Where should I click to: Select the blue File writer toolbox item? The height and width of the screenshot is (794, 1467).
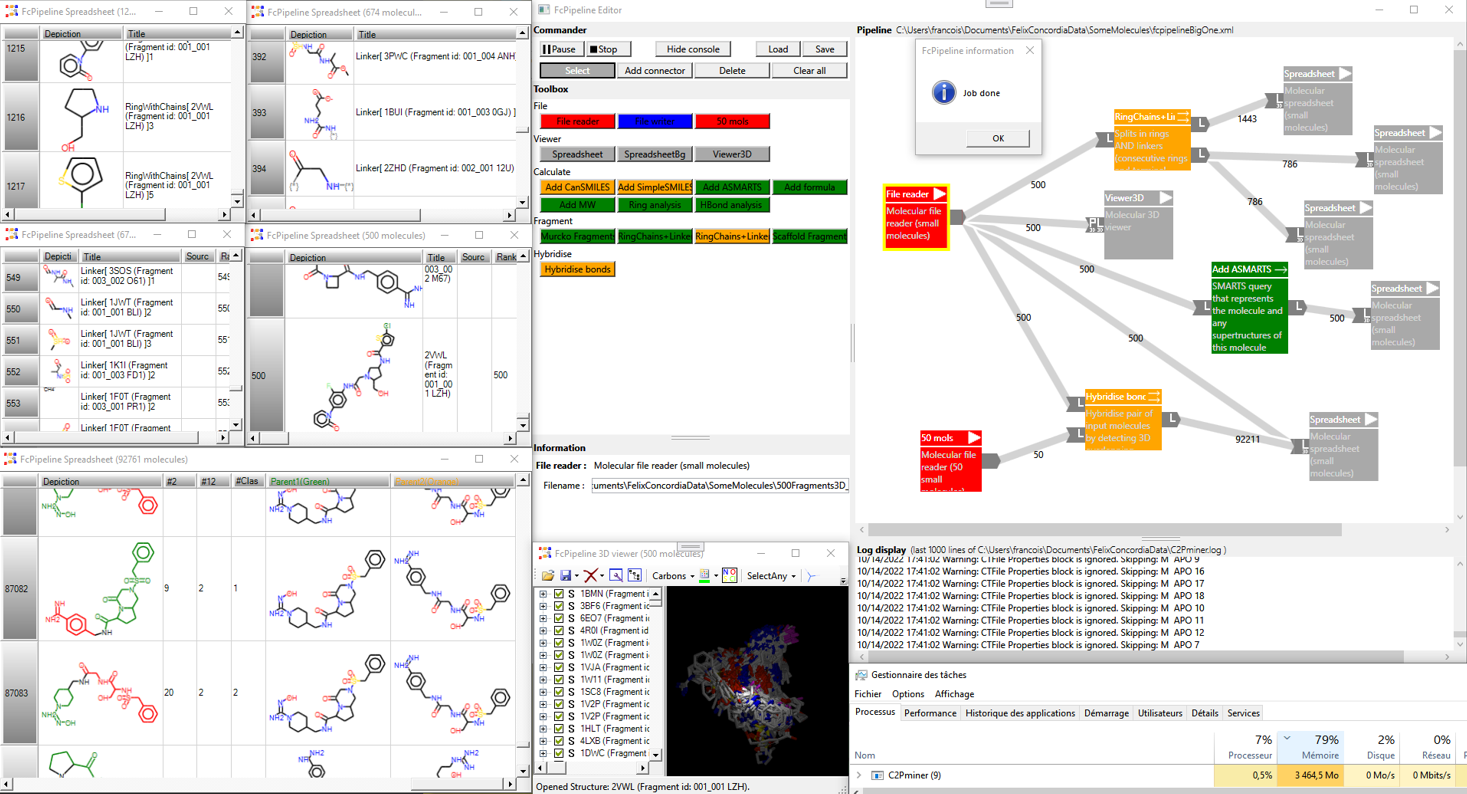coord(654,121)
